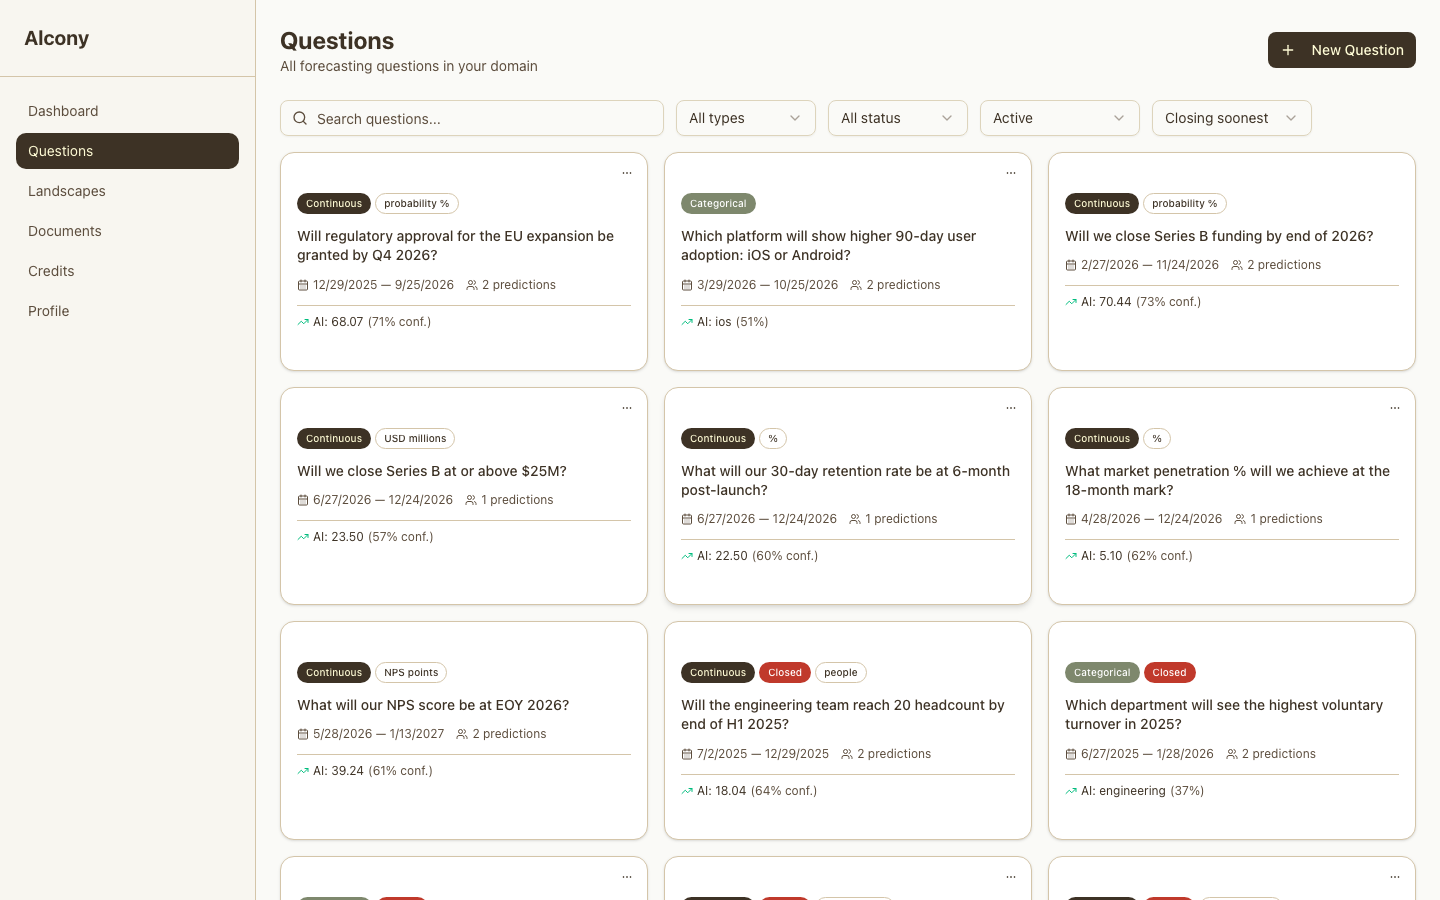Click the trend icon beside AI: 18.04
The width and height of the screenshot is (1440, 900).
click(687, 791)
